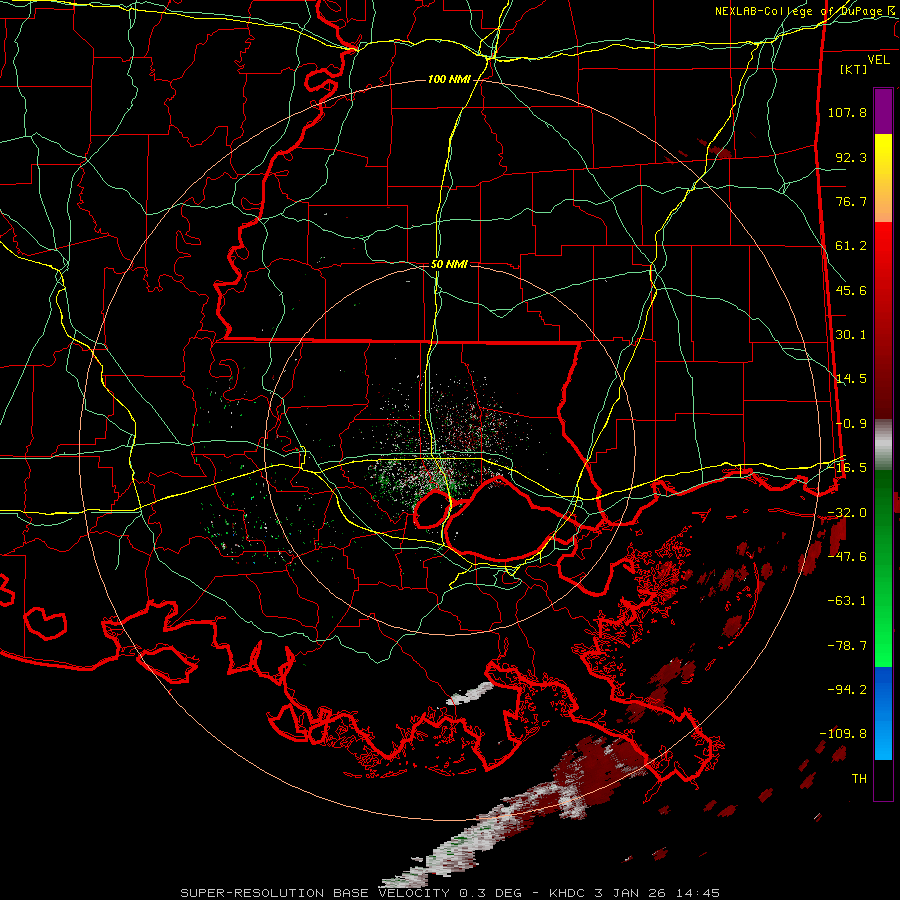The image size is (900, 900).
Task: Click the -78.7 velocity scale value
Action: tap(847, 646)
